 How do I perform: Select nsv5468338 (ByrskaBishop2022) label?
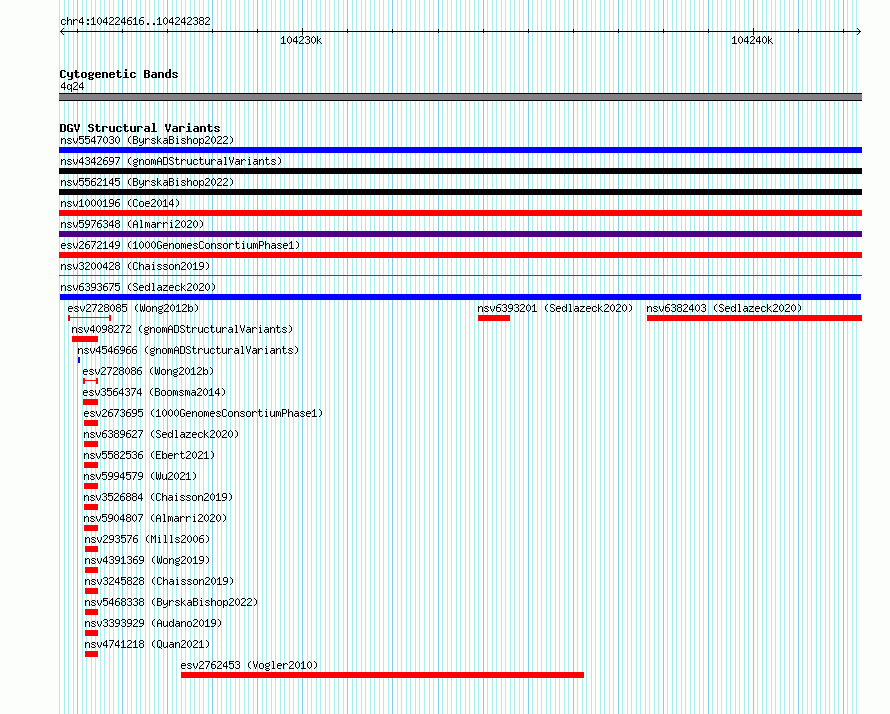coord(171,602)
